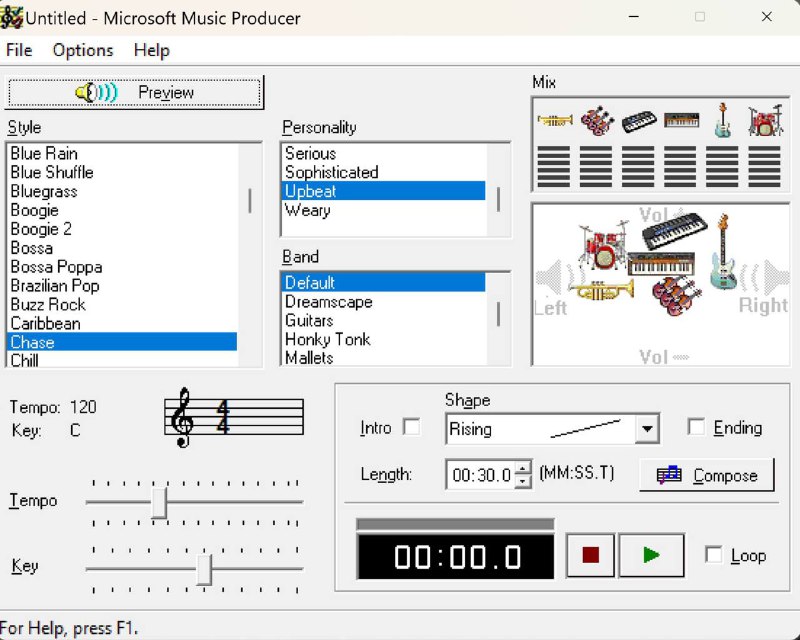
Task: Click the Compose button
Action: coord(707,475)
